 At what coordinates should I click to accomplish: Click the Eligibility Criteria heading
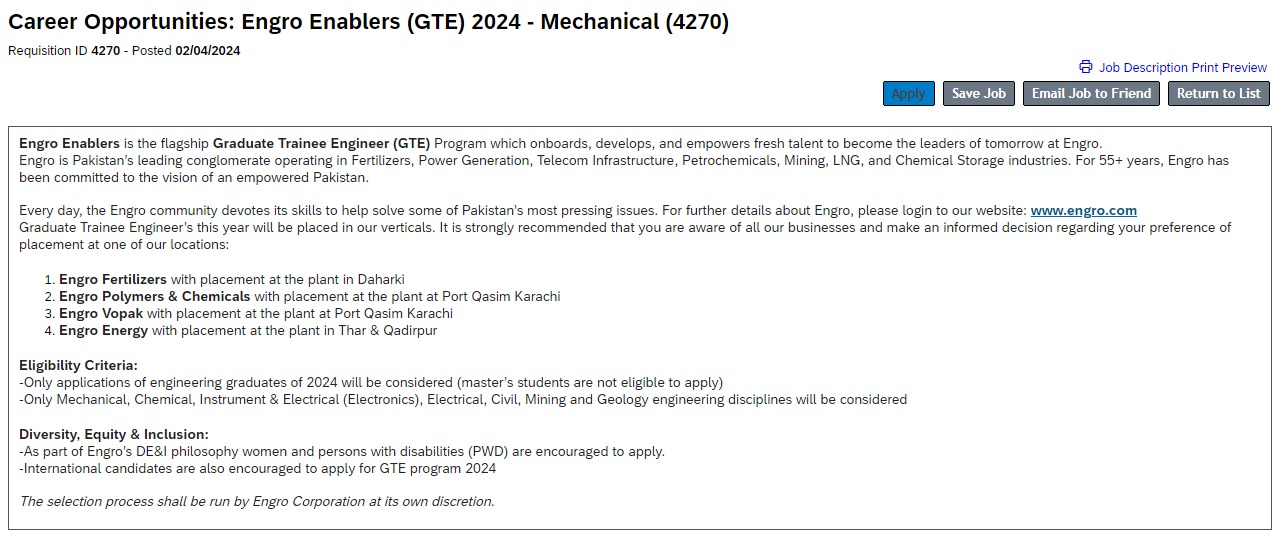[x=78, y=365]
